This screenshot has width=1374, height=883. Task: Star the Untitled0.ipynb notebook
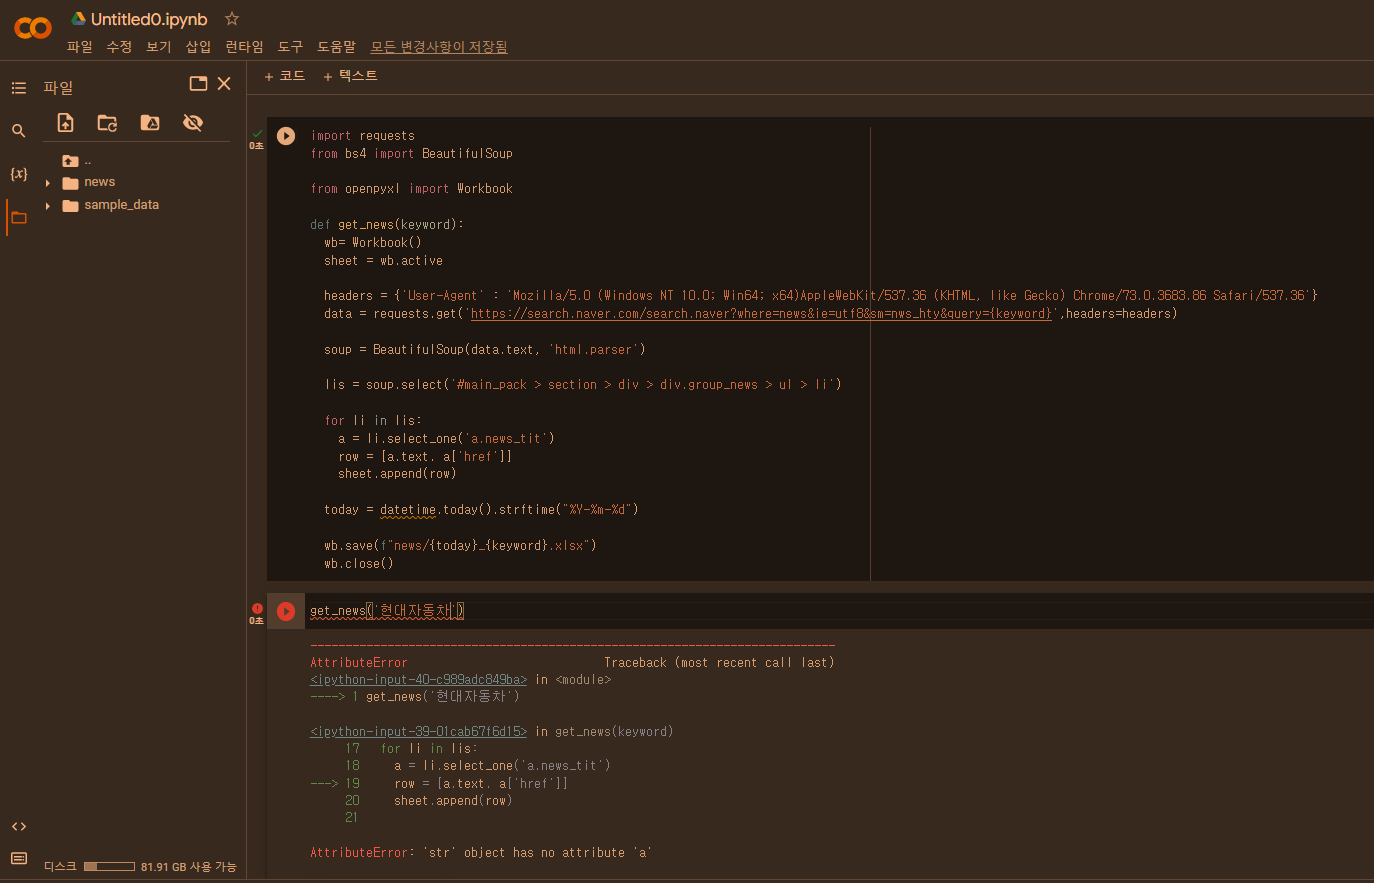click(x=232, y=19)
